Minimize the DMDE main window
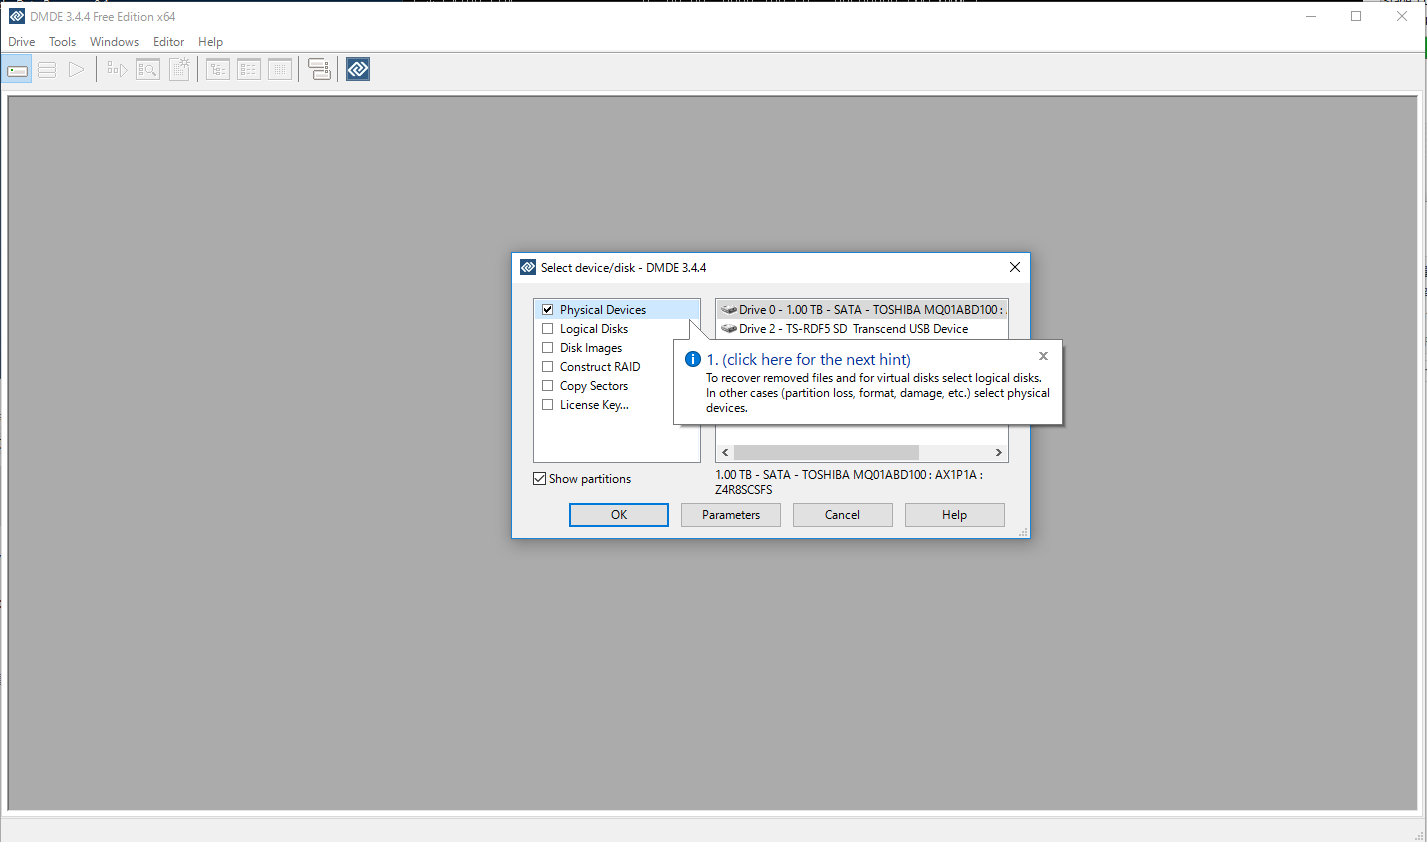1427x842 pixels. 1311,16
